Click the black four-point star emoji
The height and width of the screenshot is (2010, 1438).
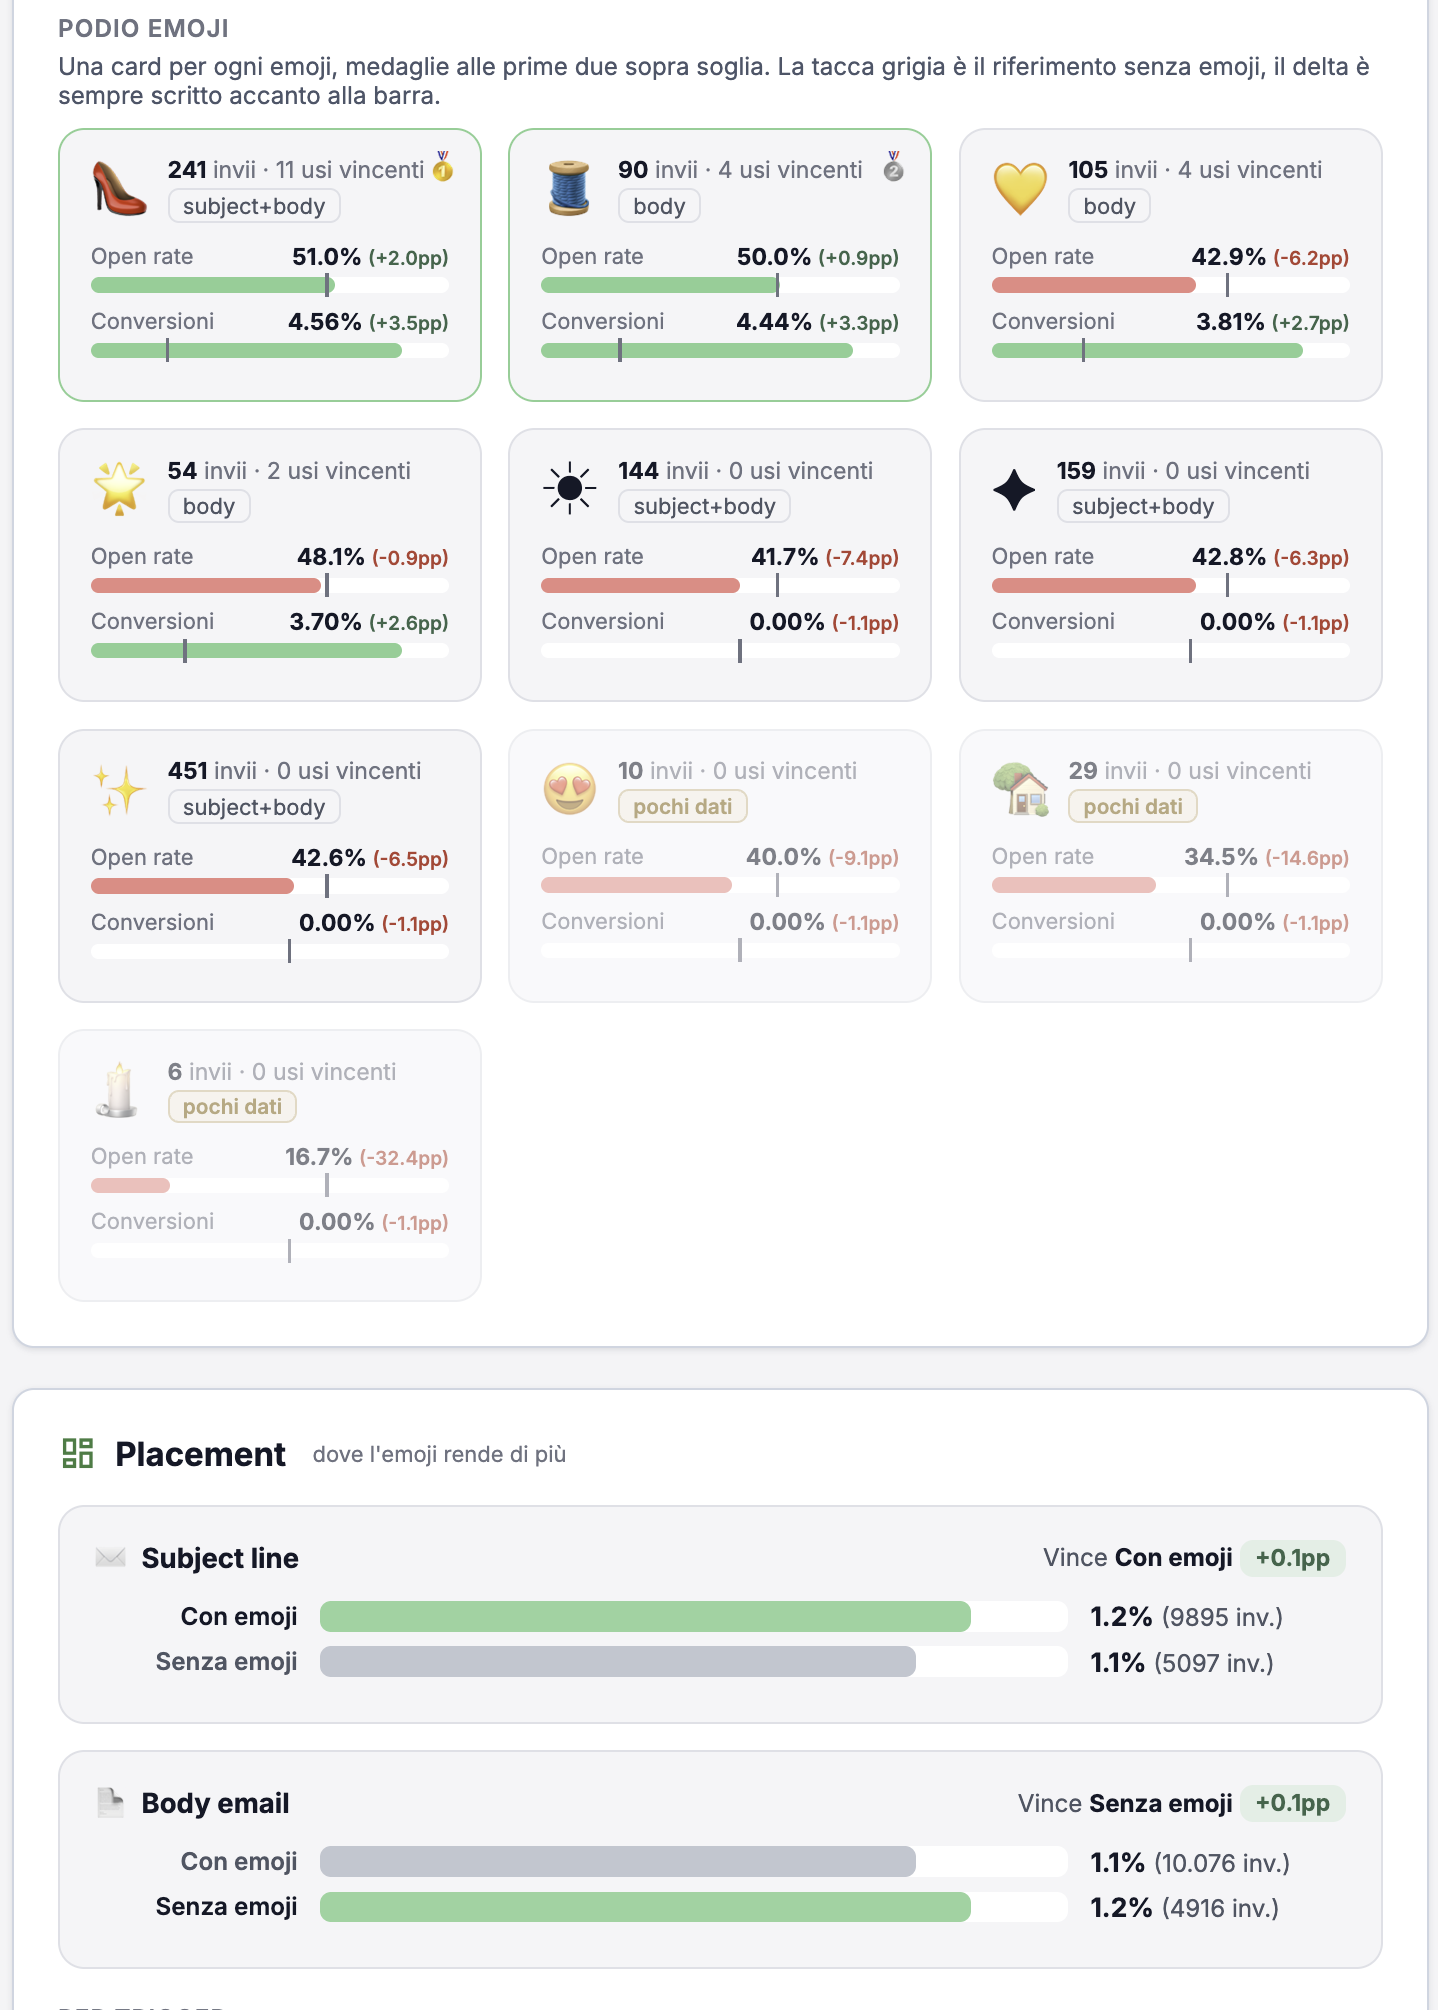click(1014, 489)
